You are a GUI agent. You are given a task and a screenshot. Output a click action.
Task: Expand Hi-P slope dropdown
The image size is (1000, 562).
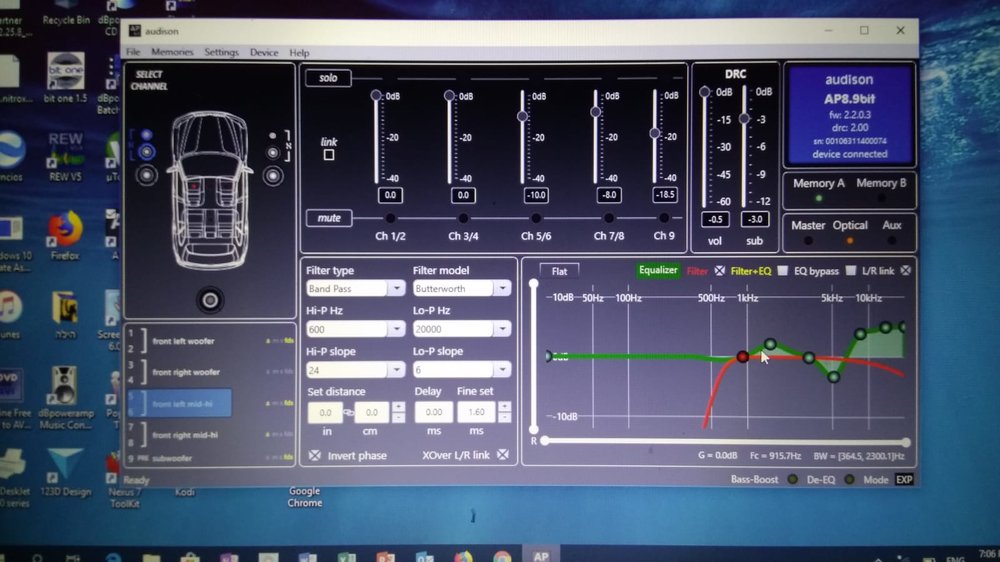(397, 370)
